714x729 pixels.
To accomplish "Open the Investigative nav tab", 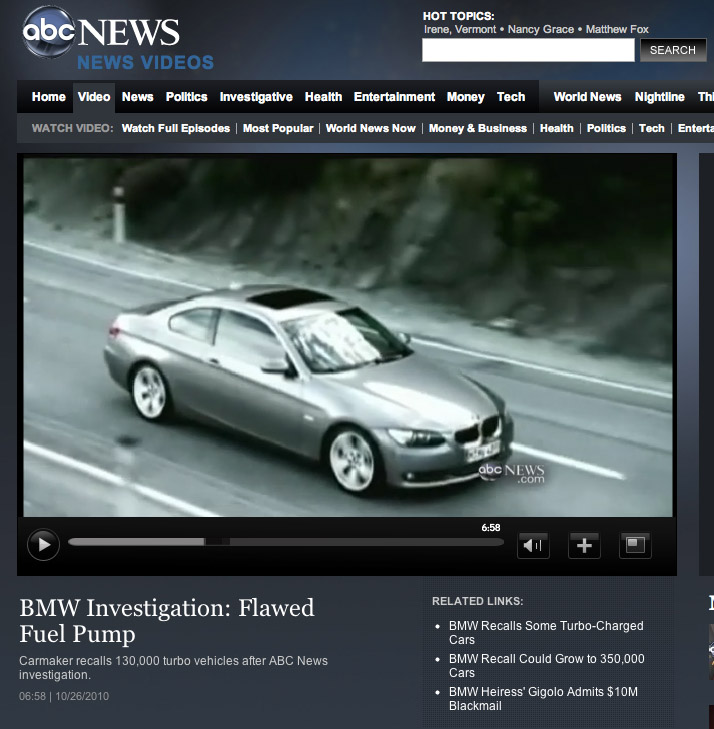I will point(256,97).
